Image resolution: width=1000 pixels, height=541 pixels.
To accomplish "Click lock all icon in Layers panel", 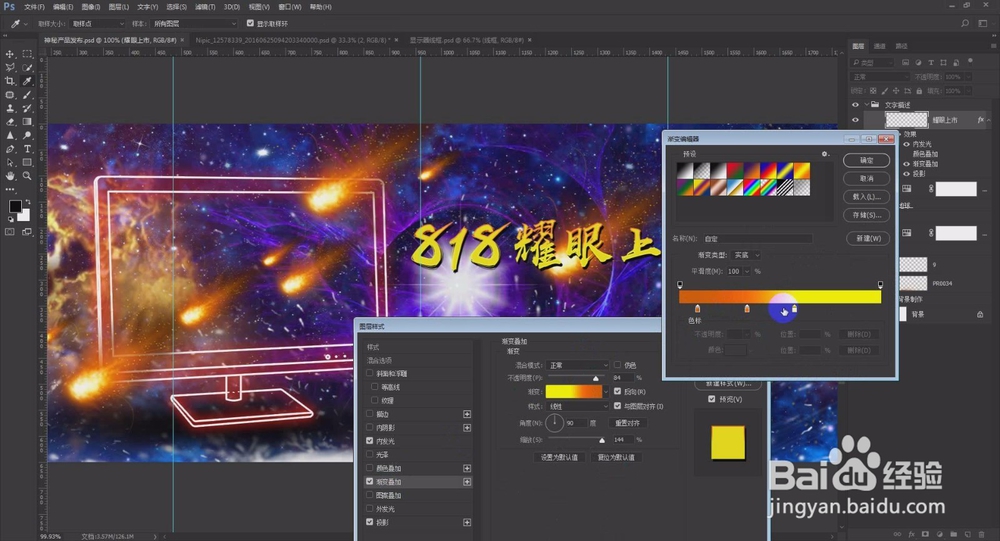I will coord(919,91).
